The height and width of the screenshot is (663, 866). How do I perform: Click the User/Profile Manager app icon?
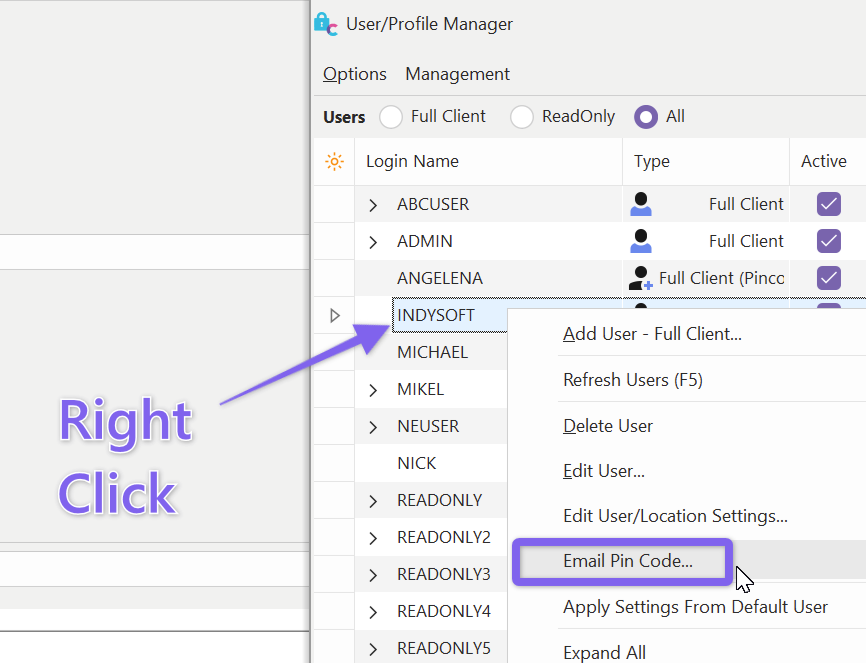coord(326,23)
